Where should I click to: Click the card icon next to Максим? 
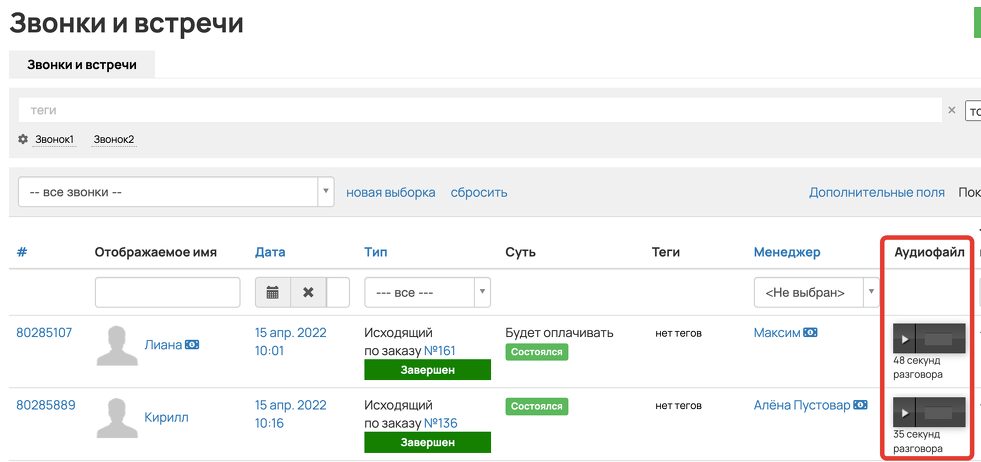coord(810,333)
